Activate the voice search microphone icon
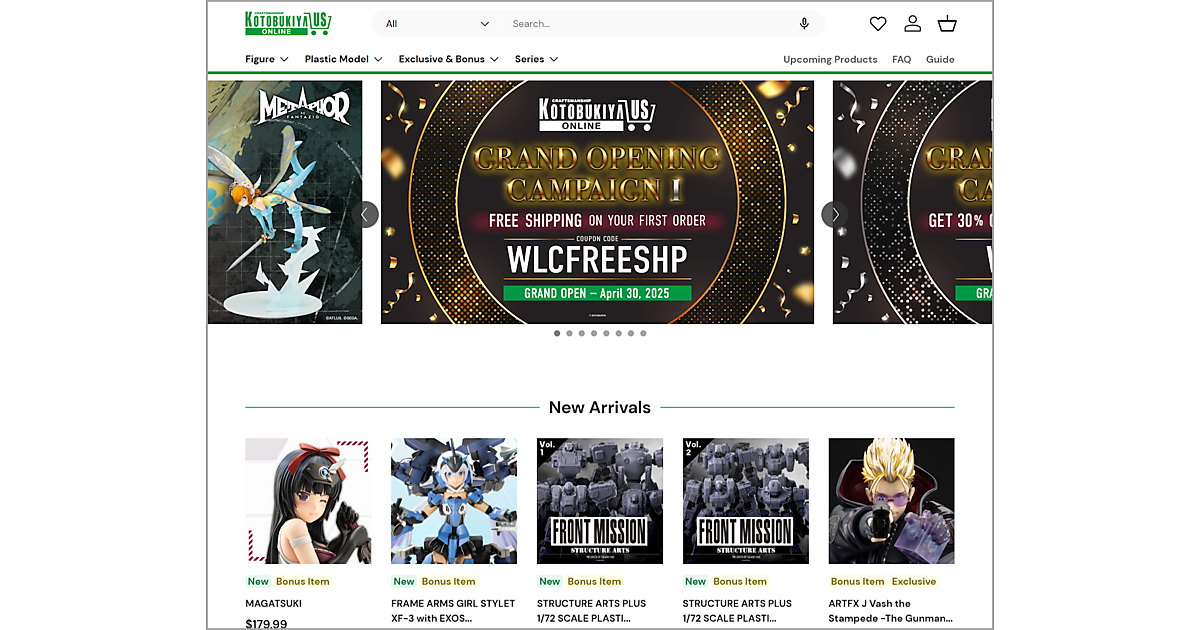 [x=804, y=24]
